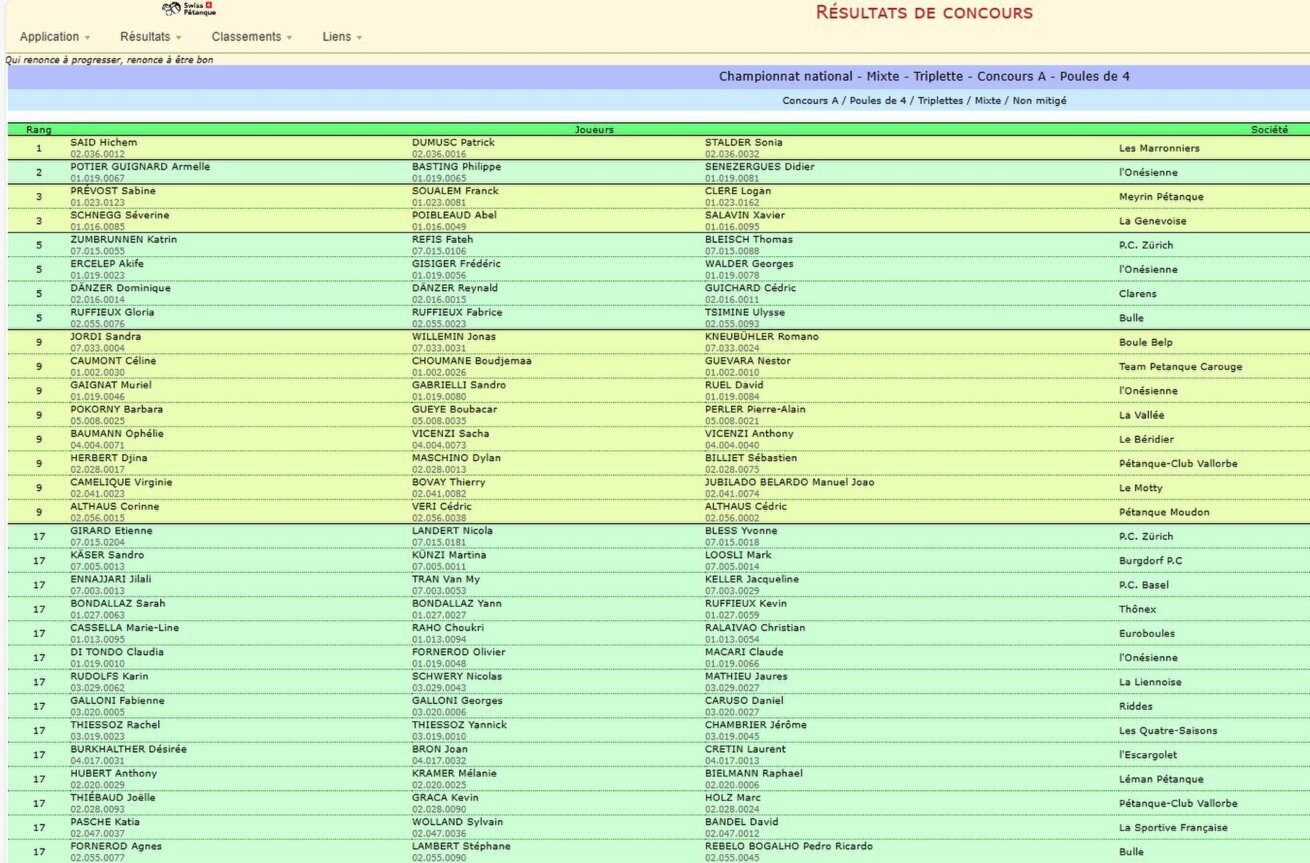The image size is (1310, 863).
Task: Expand the Résultats dropdown arrow
Action: pyautogui.click(x=178, y=38)
